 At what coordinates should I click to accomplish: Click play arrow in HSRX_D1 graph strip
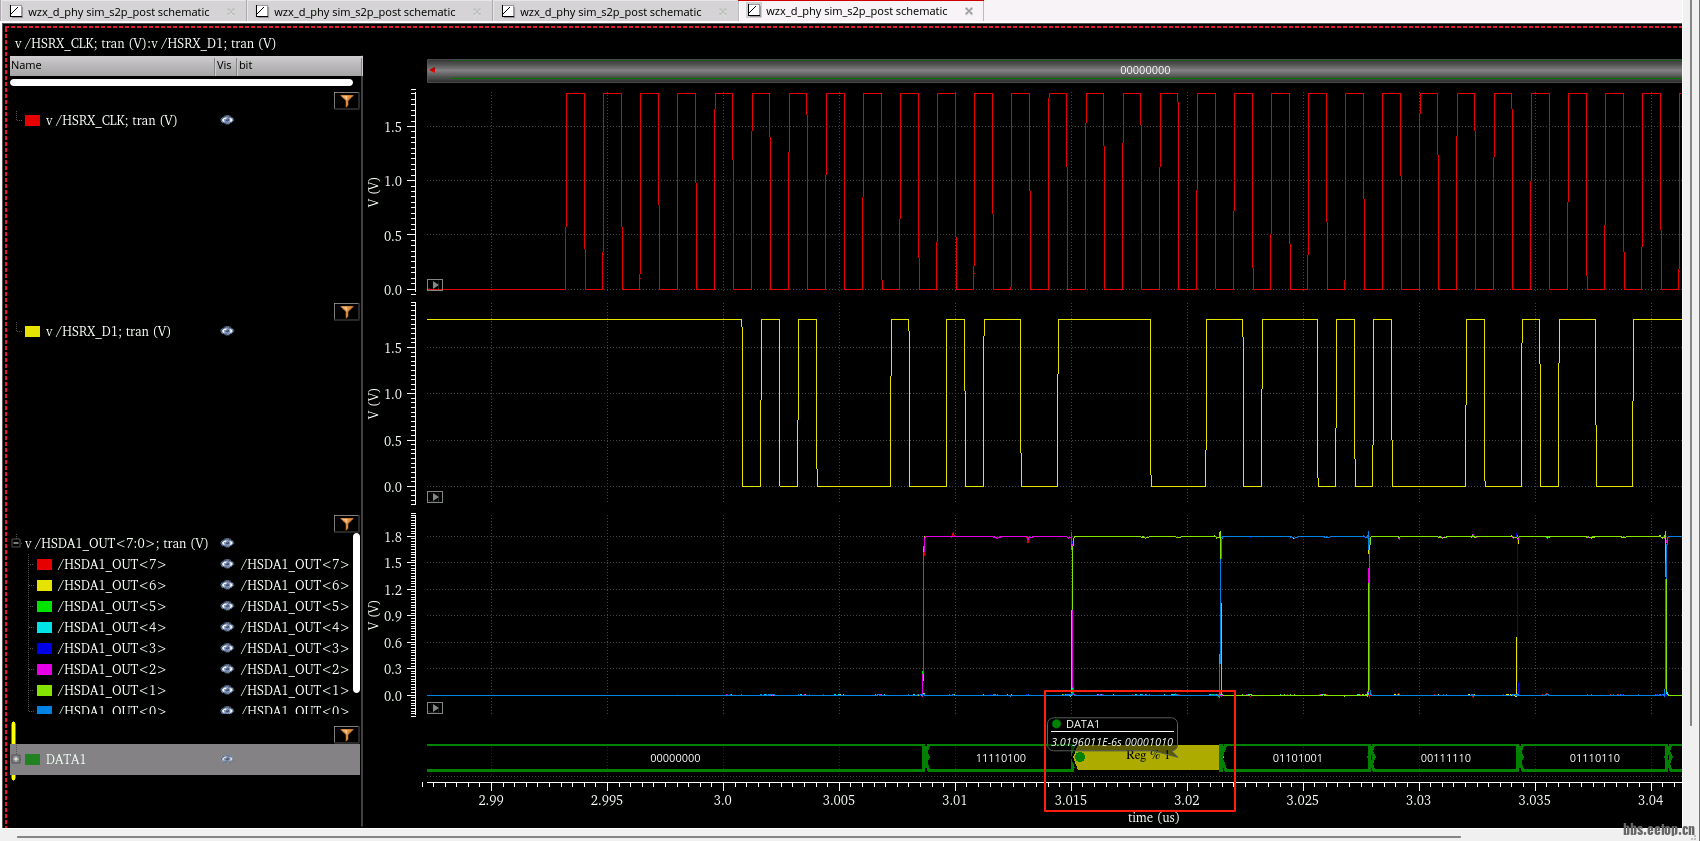[435, 497]
